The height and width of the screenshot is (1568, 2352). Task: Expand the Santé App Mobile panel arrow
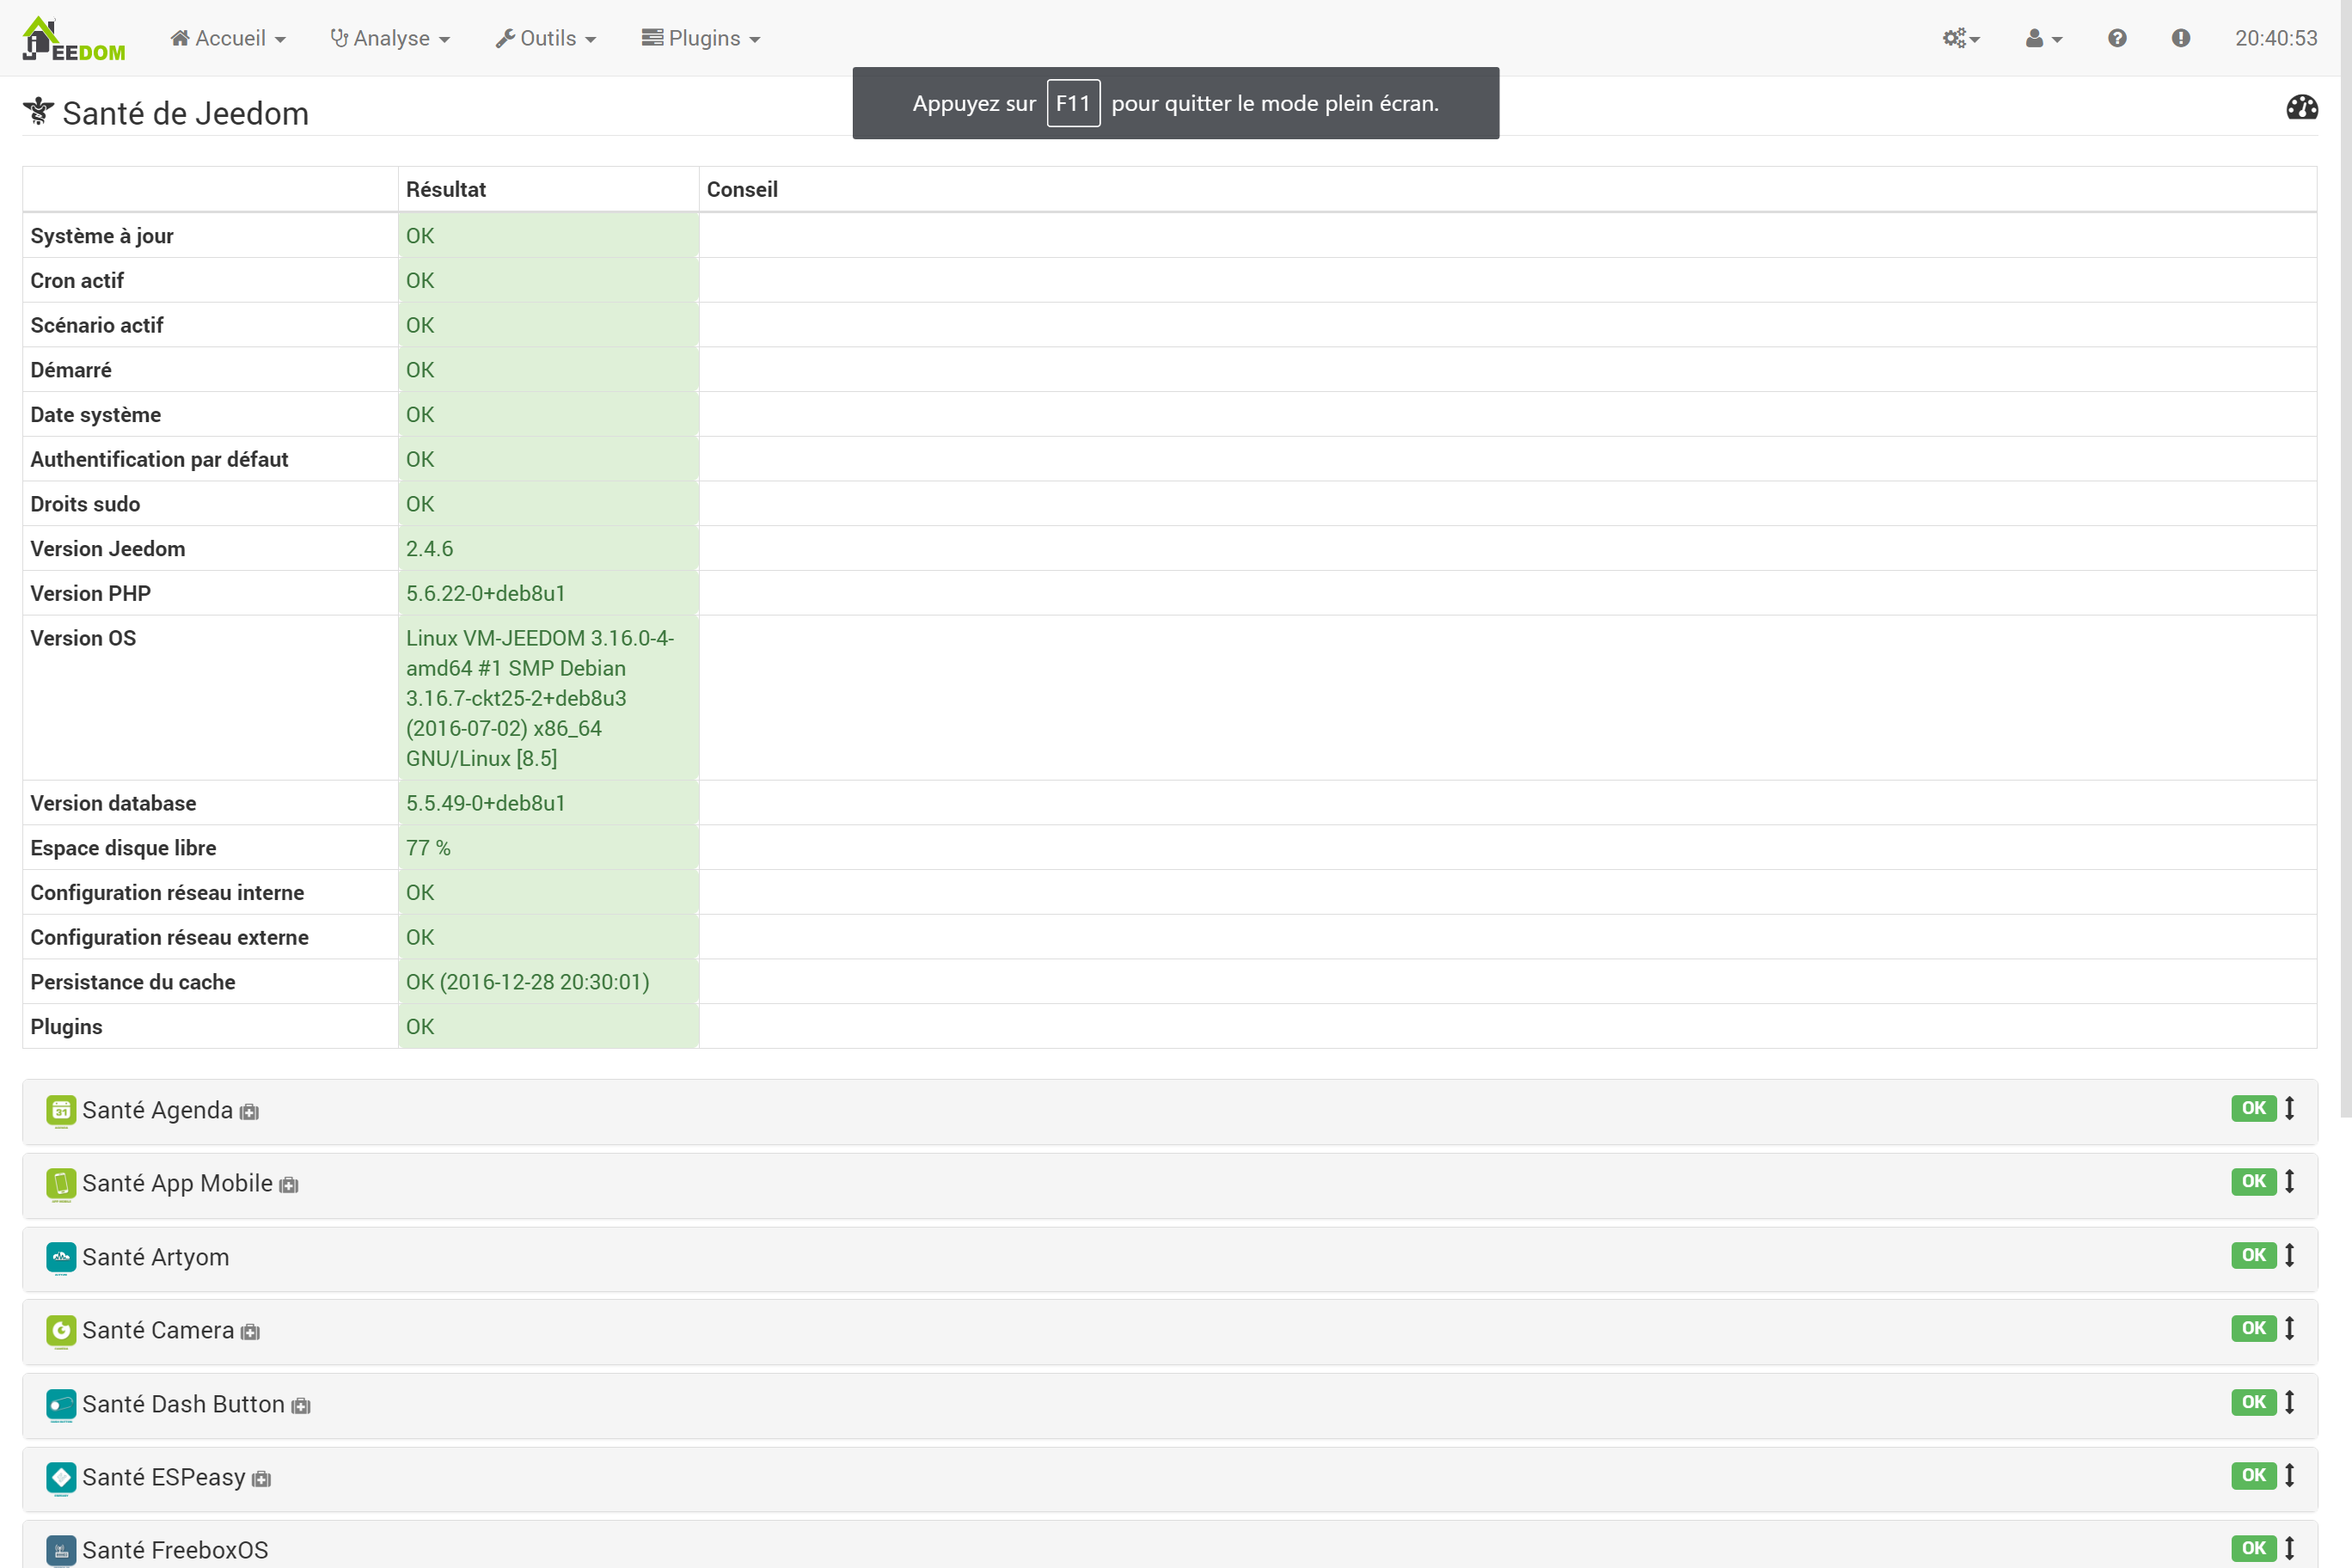[x=2290, y=1181]
